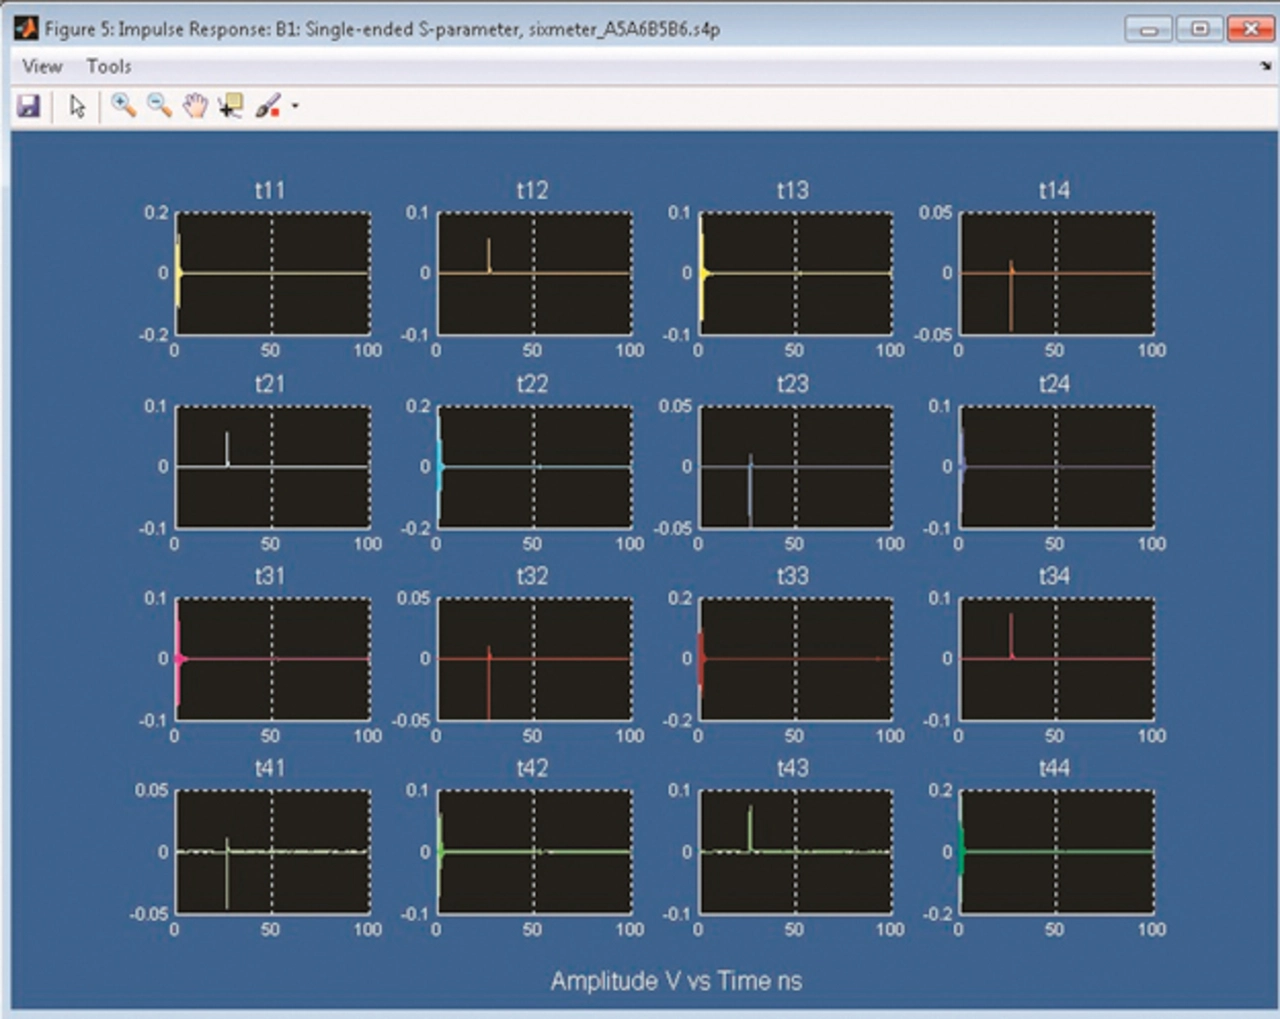Activate the Zoom Out tool
The width and height of the screenshot is (1280, 1019).
pyautogui.click(x=159, y=105)
